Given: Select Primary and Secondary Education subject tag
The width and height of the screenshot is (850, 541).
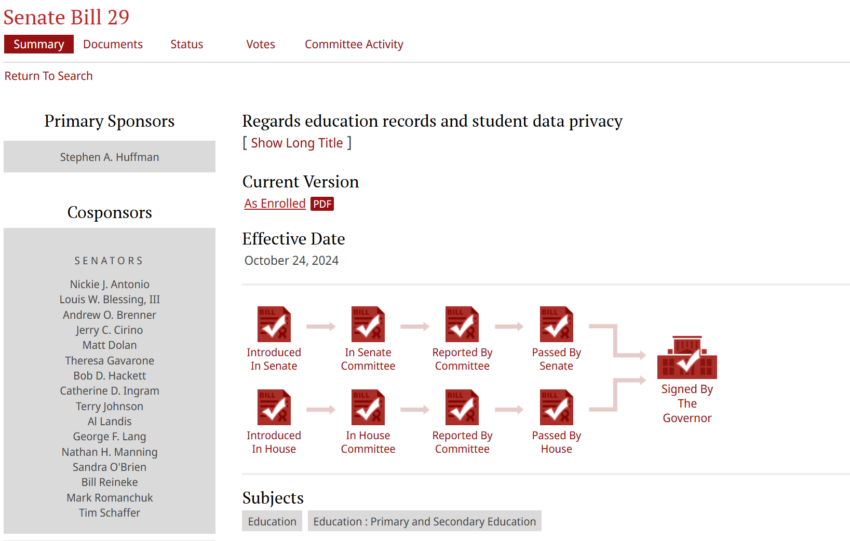Looking at the screenshot, I should [425, 521].
